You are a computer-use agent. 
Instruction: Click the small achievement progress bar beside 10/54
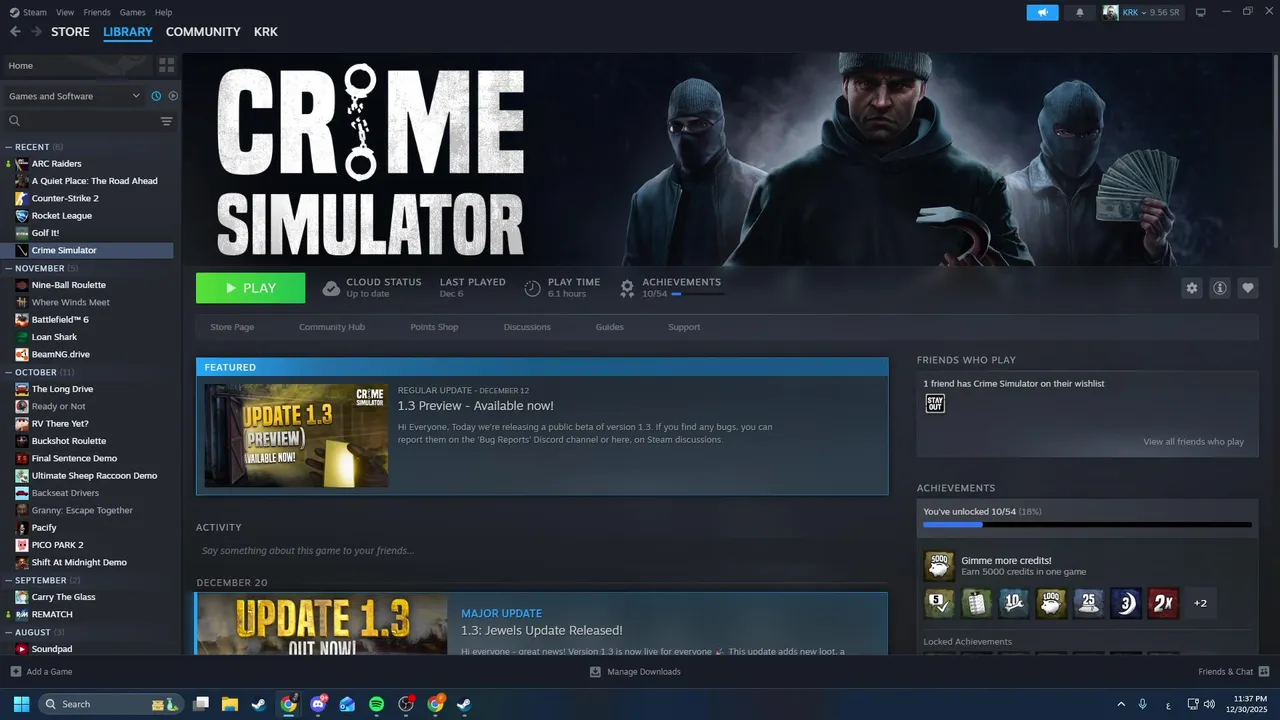pyautogui.click(x=696, y=294)
